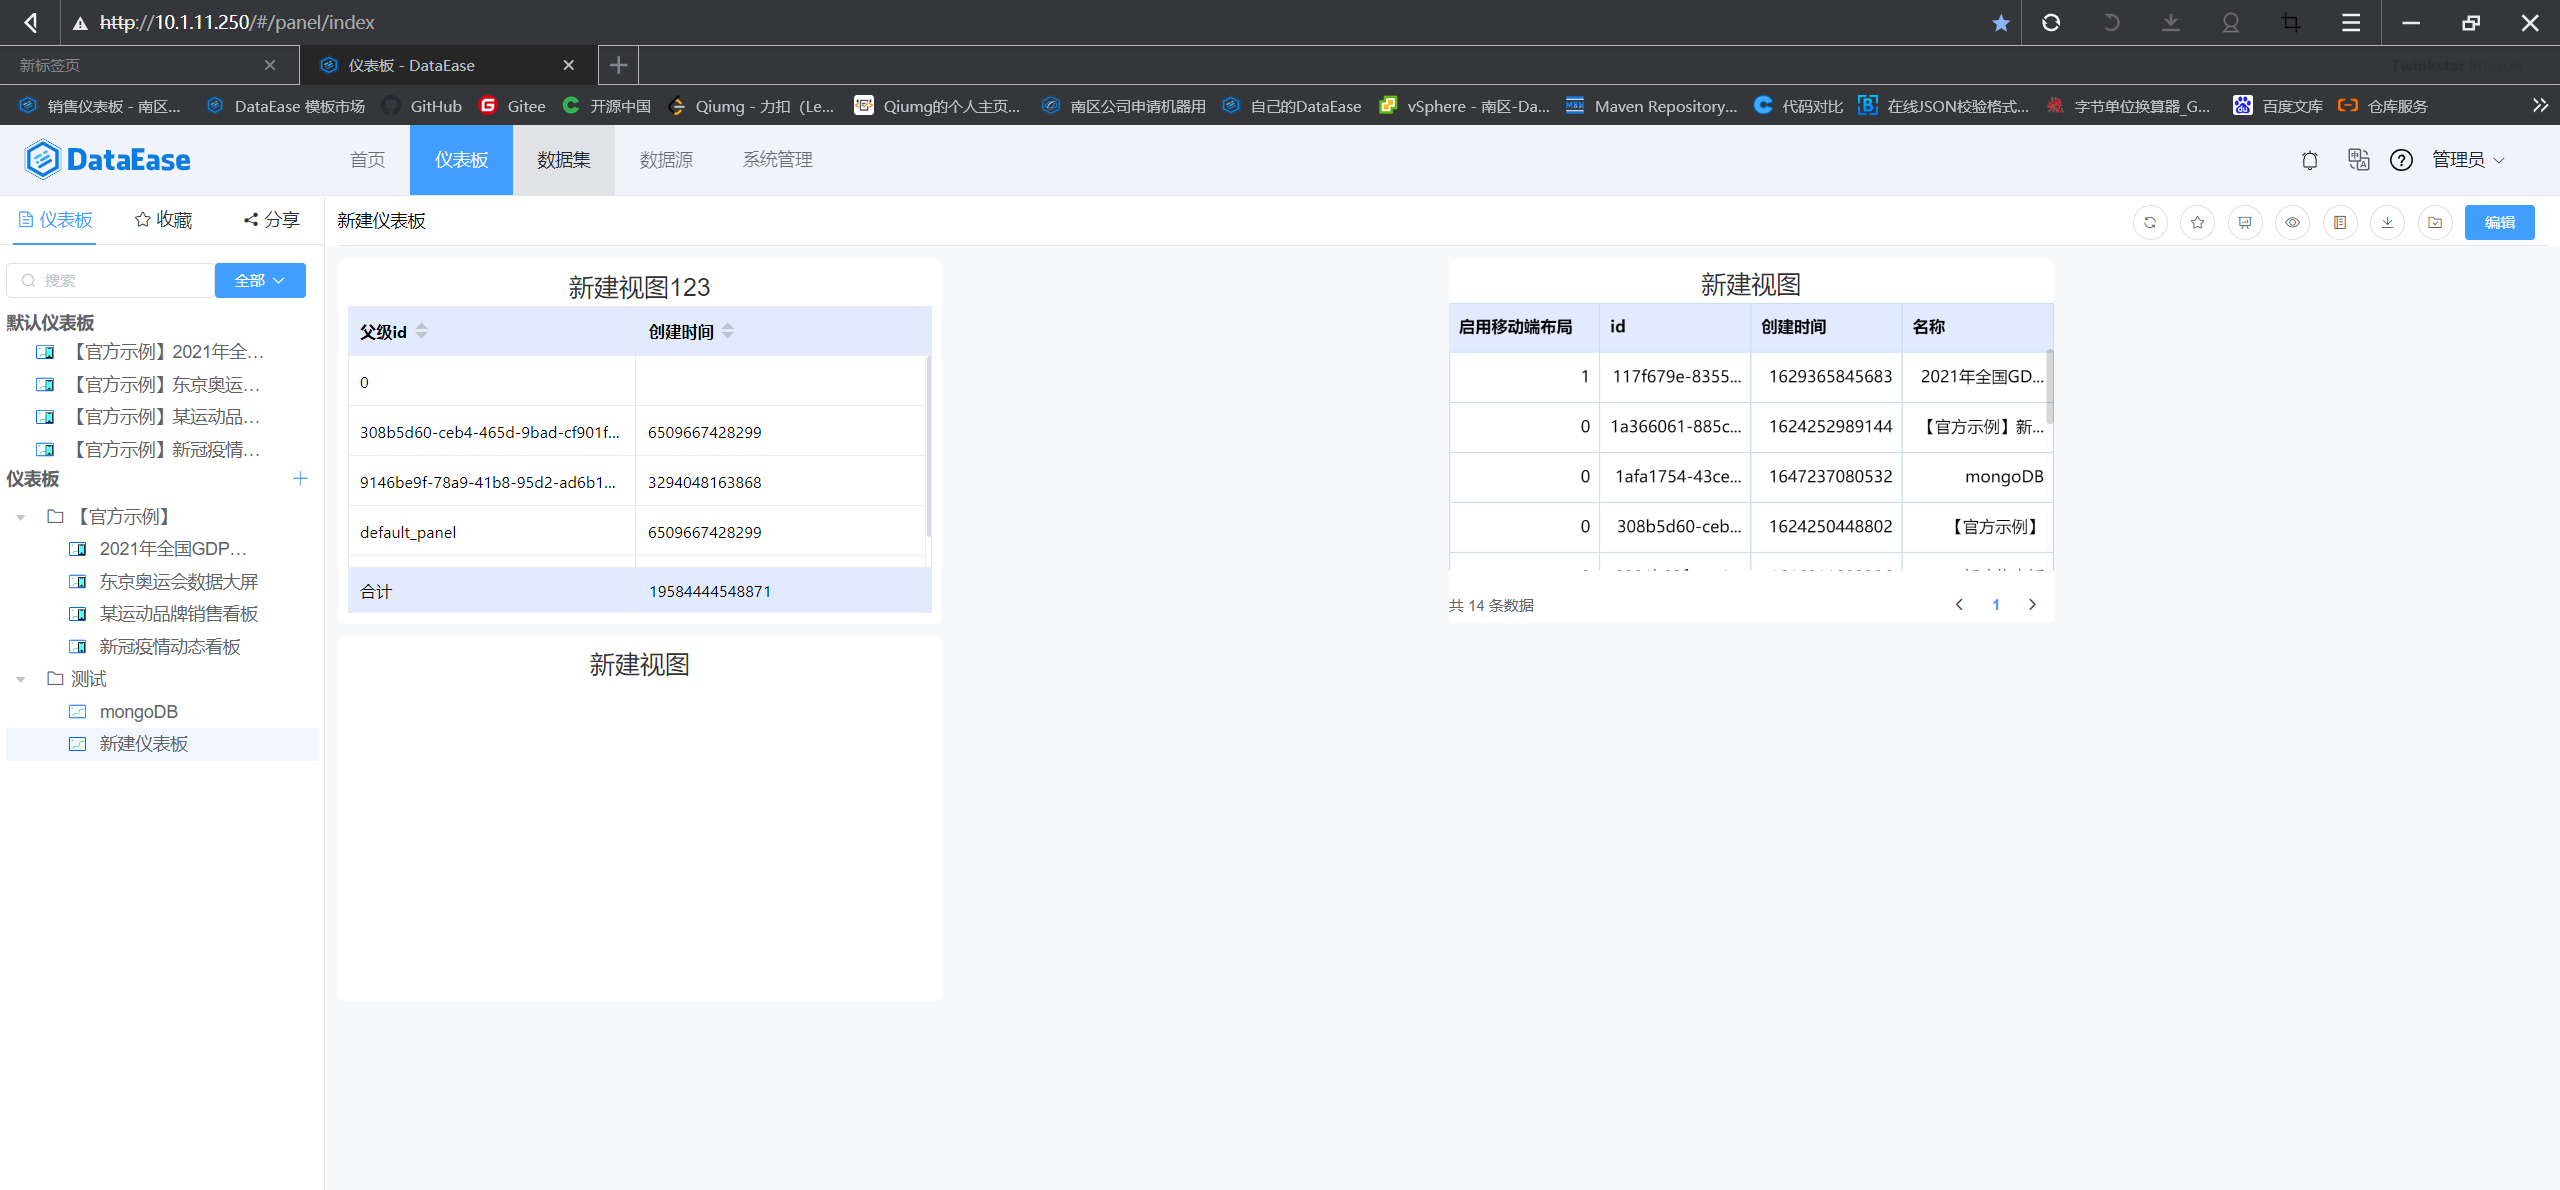Open the 全部 filter dropdown
Viewport: 2560px width, 1190px height.
[259, 280]
